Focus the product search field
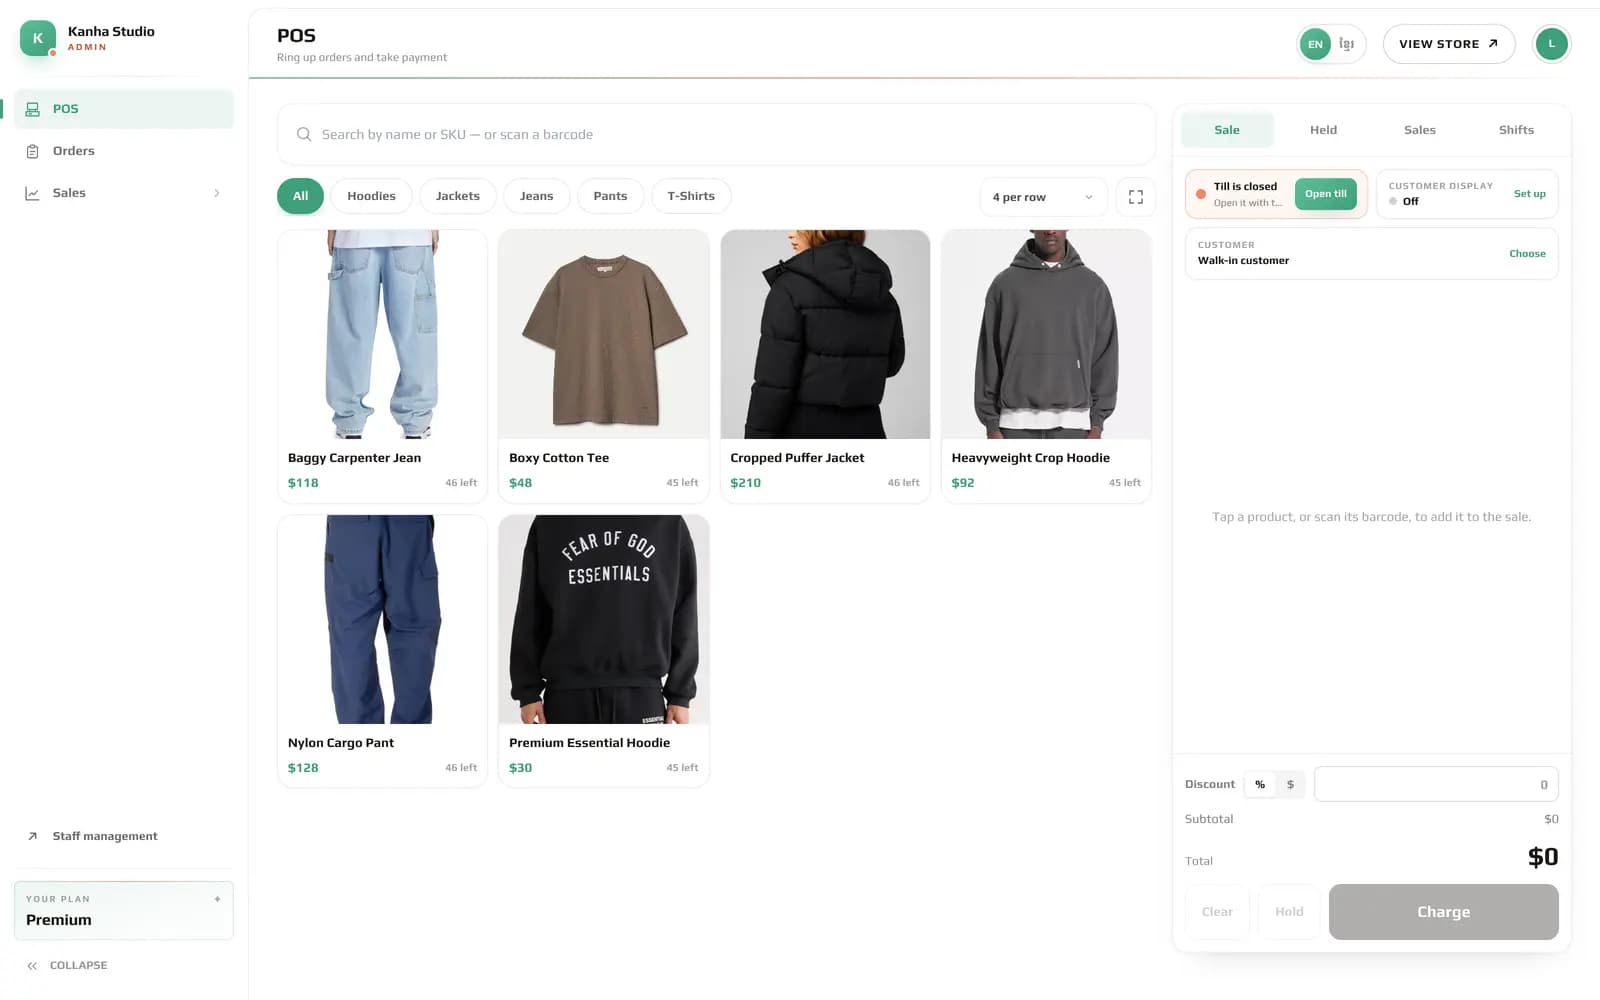The width and height of the screenshot is (1600, 1000). [x=716, y=134]
